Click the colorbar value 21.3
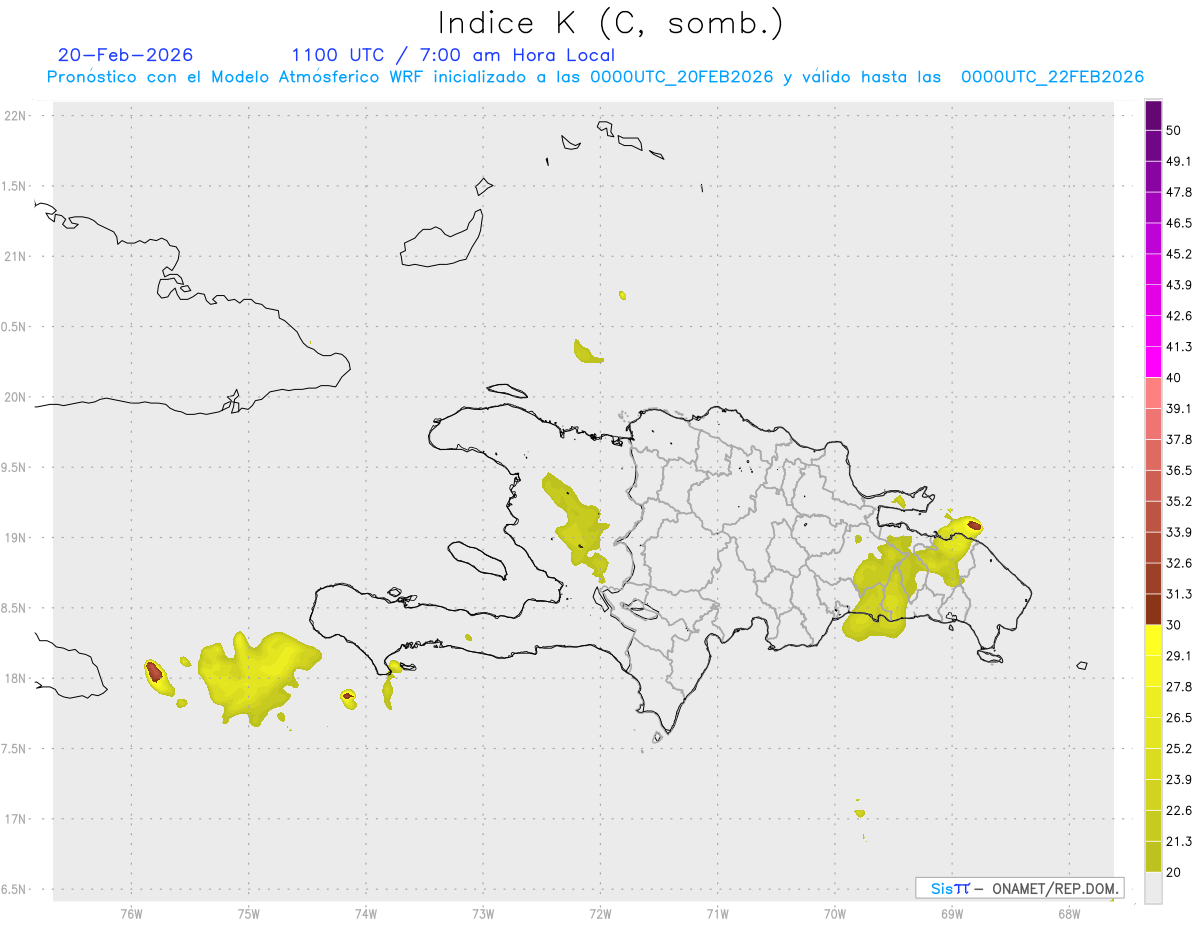This screenshot has height=927, width=1200. tap(1179, 841)
